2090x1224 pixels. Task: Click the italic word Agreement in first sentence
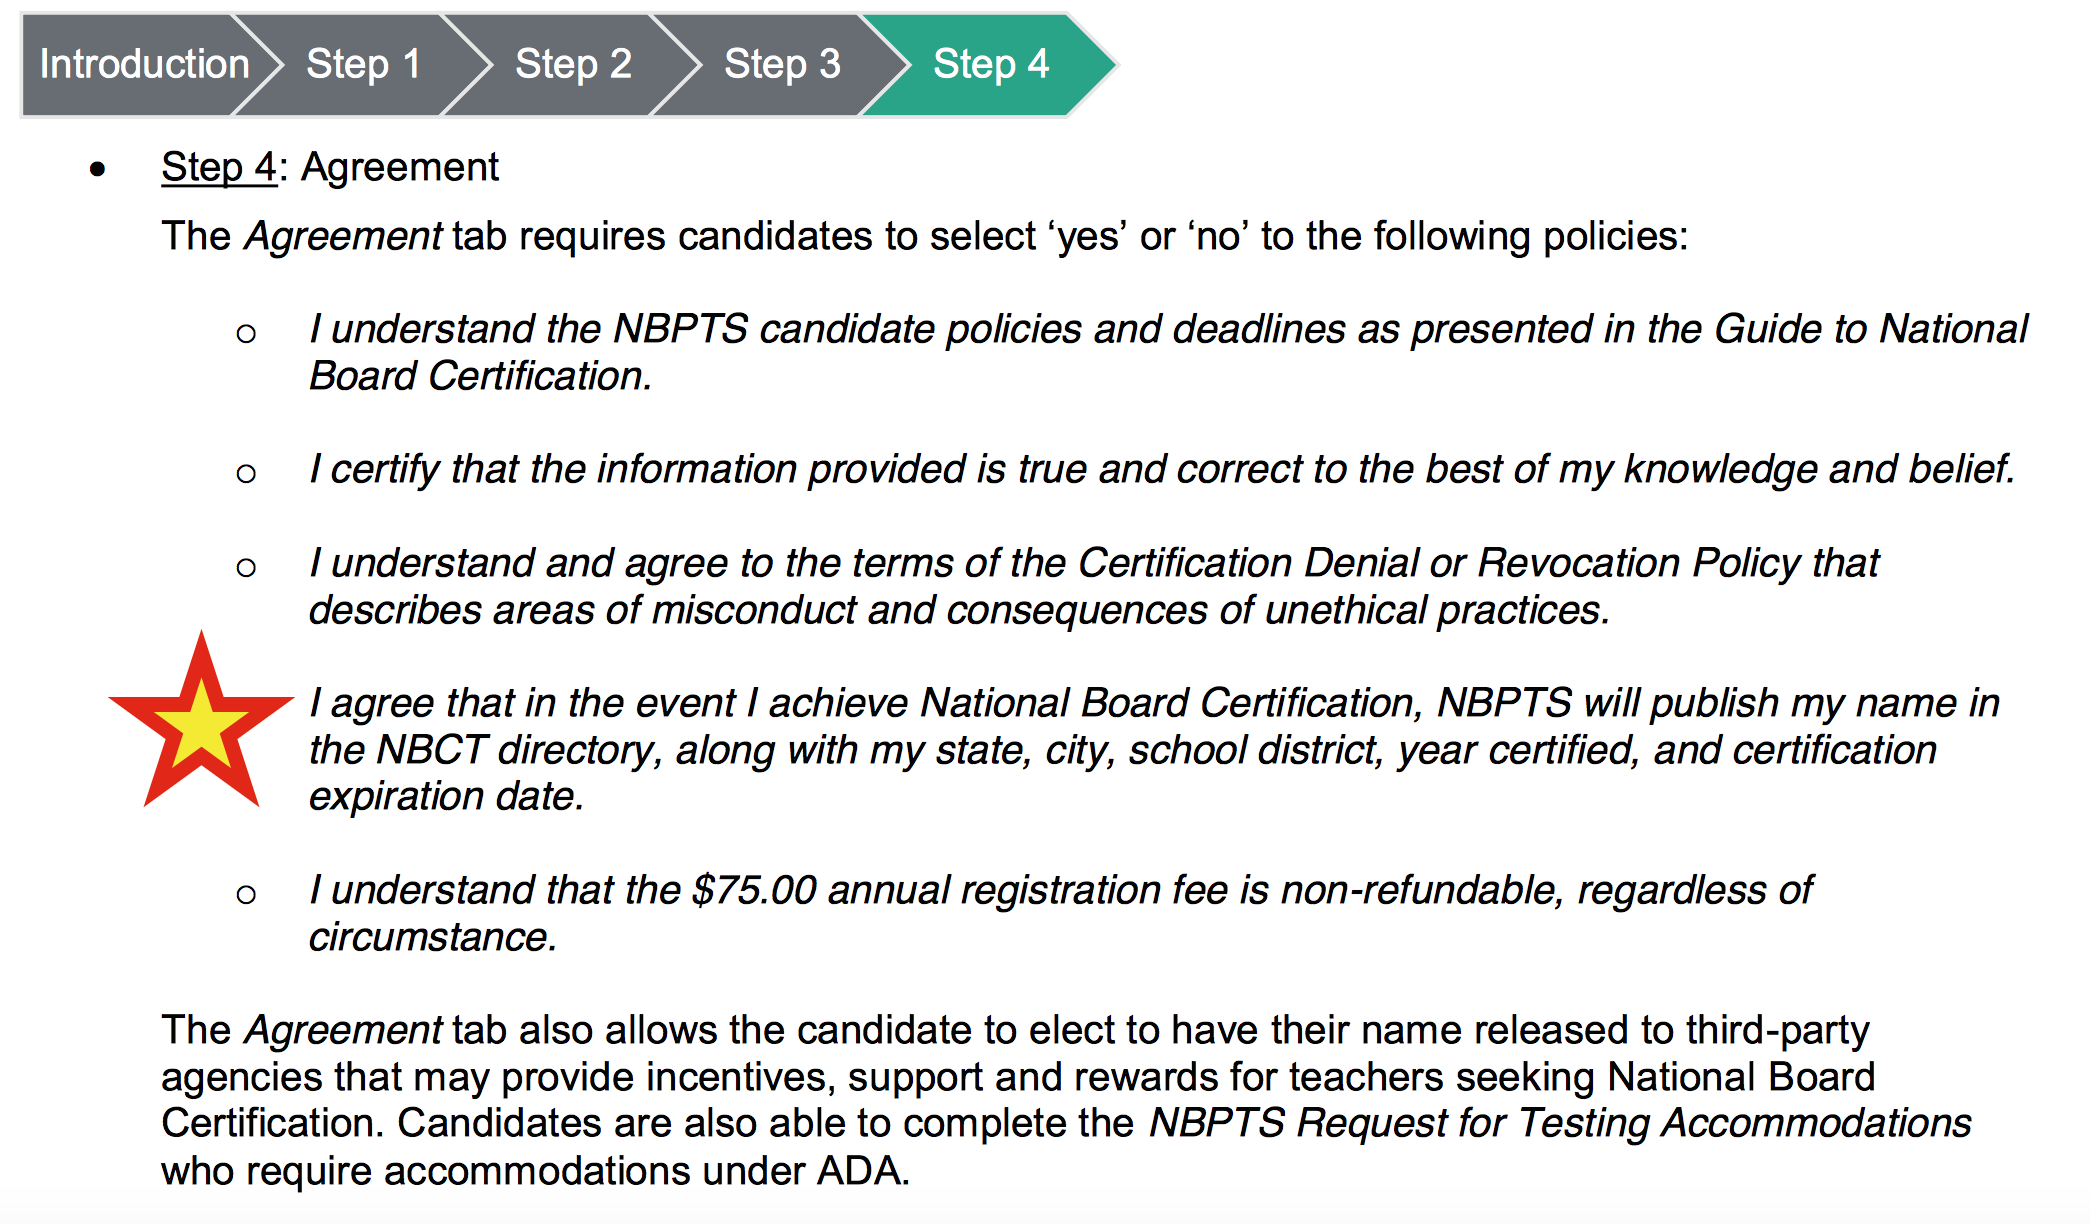tap(343, 236)
